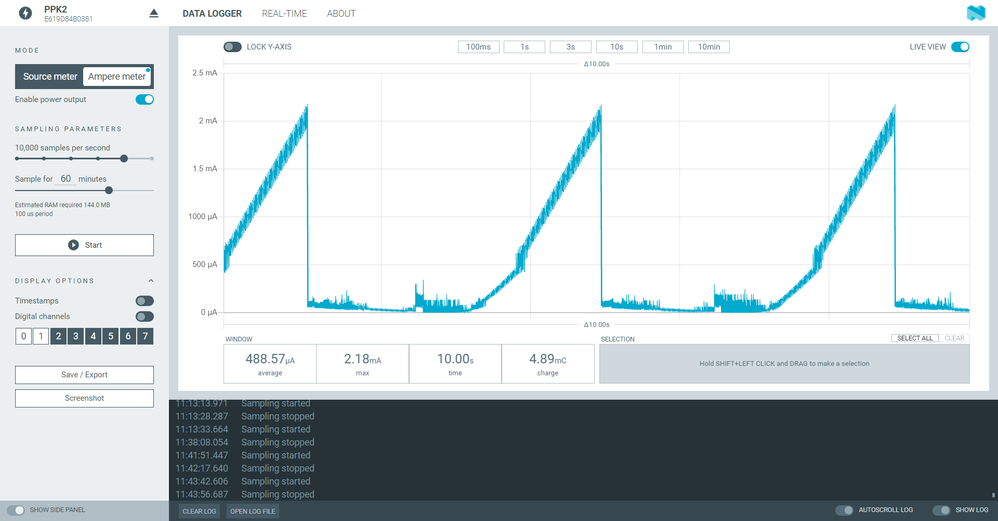
Task: Select Ampere meter mode
Action: click(117, 76)
